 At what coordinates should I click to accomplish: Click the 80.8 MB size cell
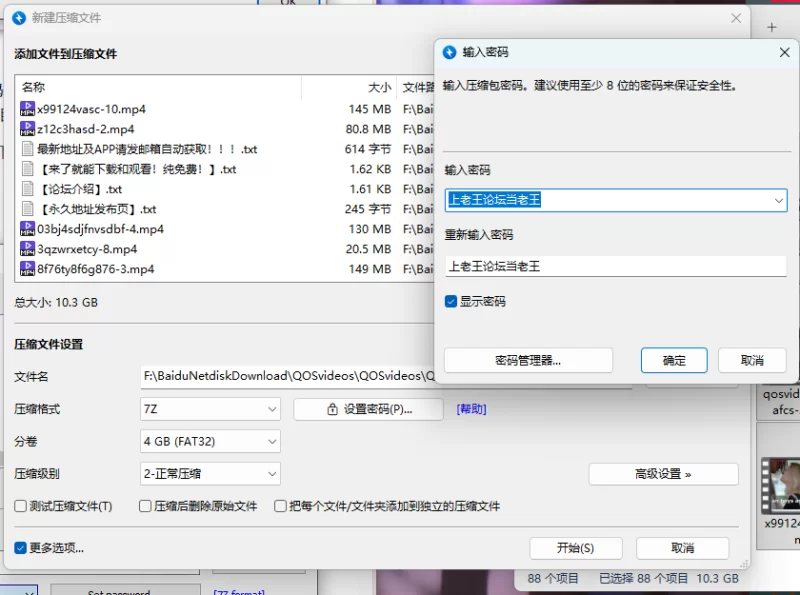[368, 129]
